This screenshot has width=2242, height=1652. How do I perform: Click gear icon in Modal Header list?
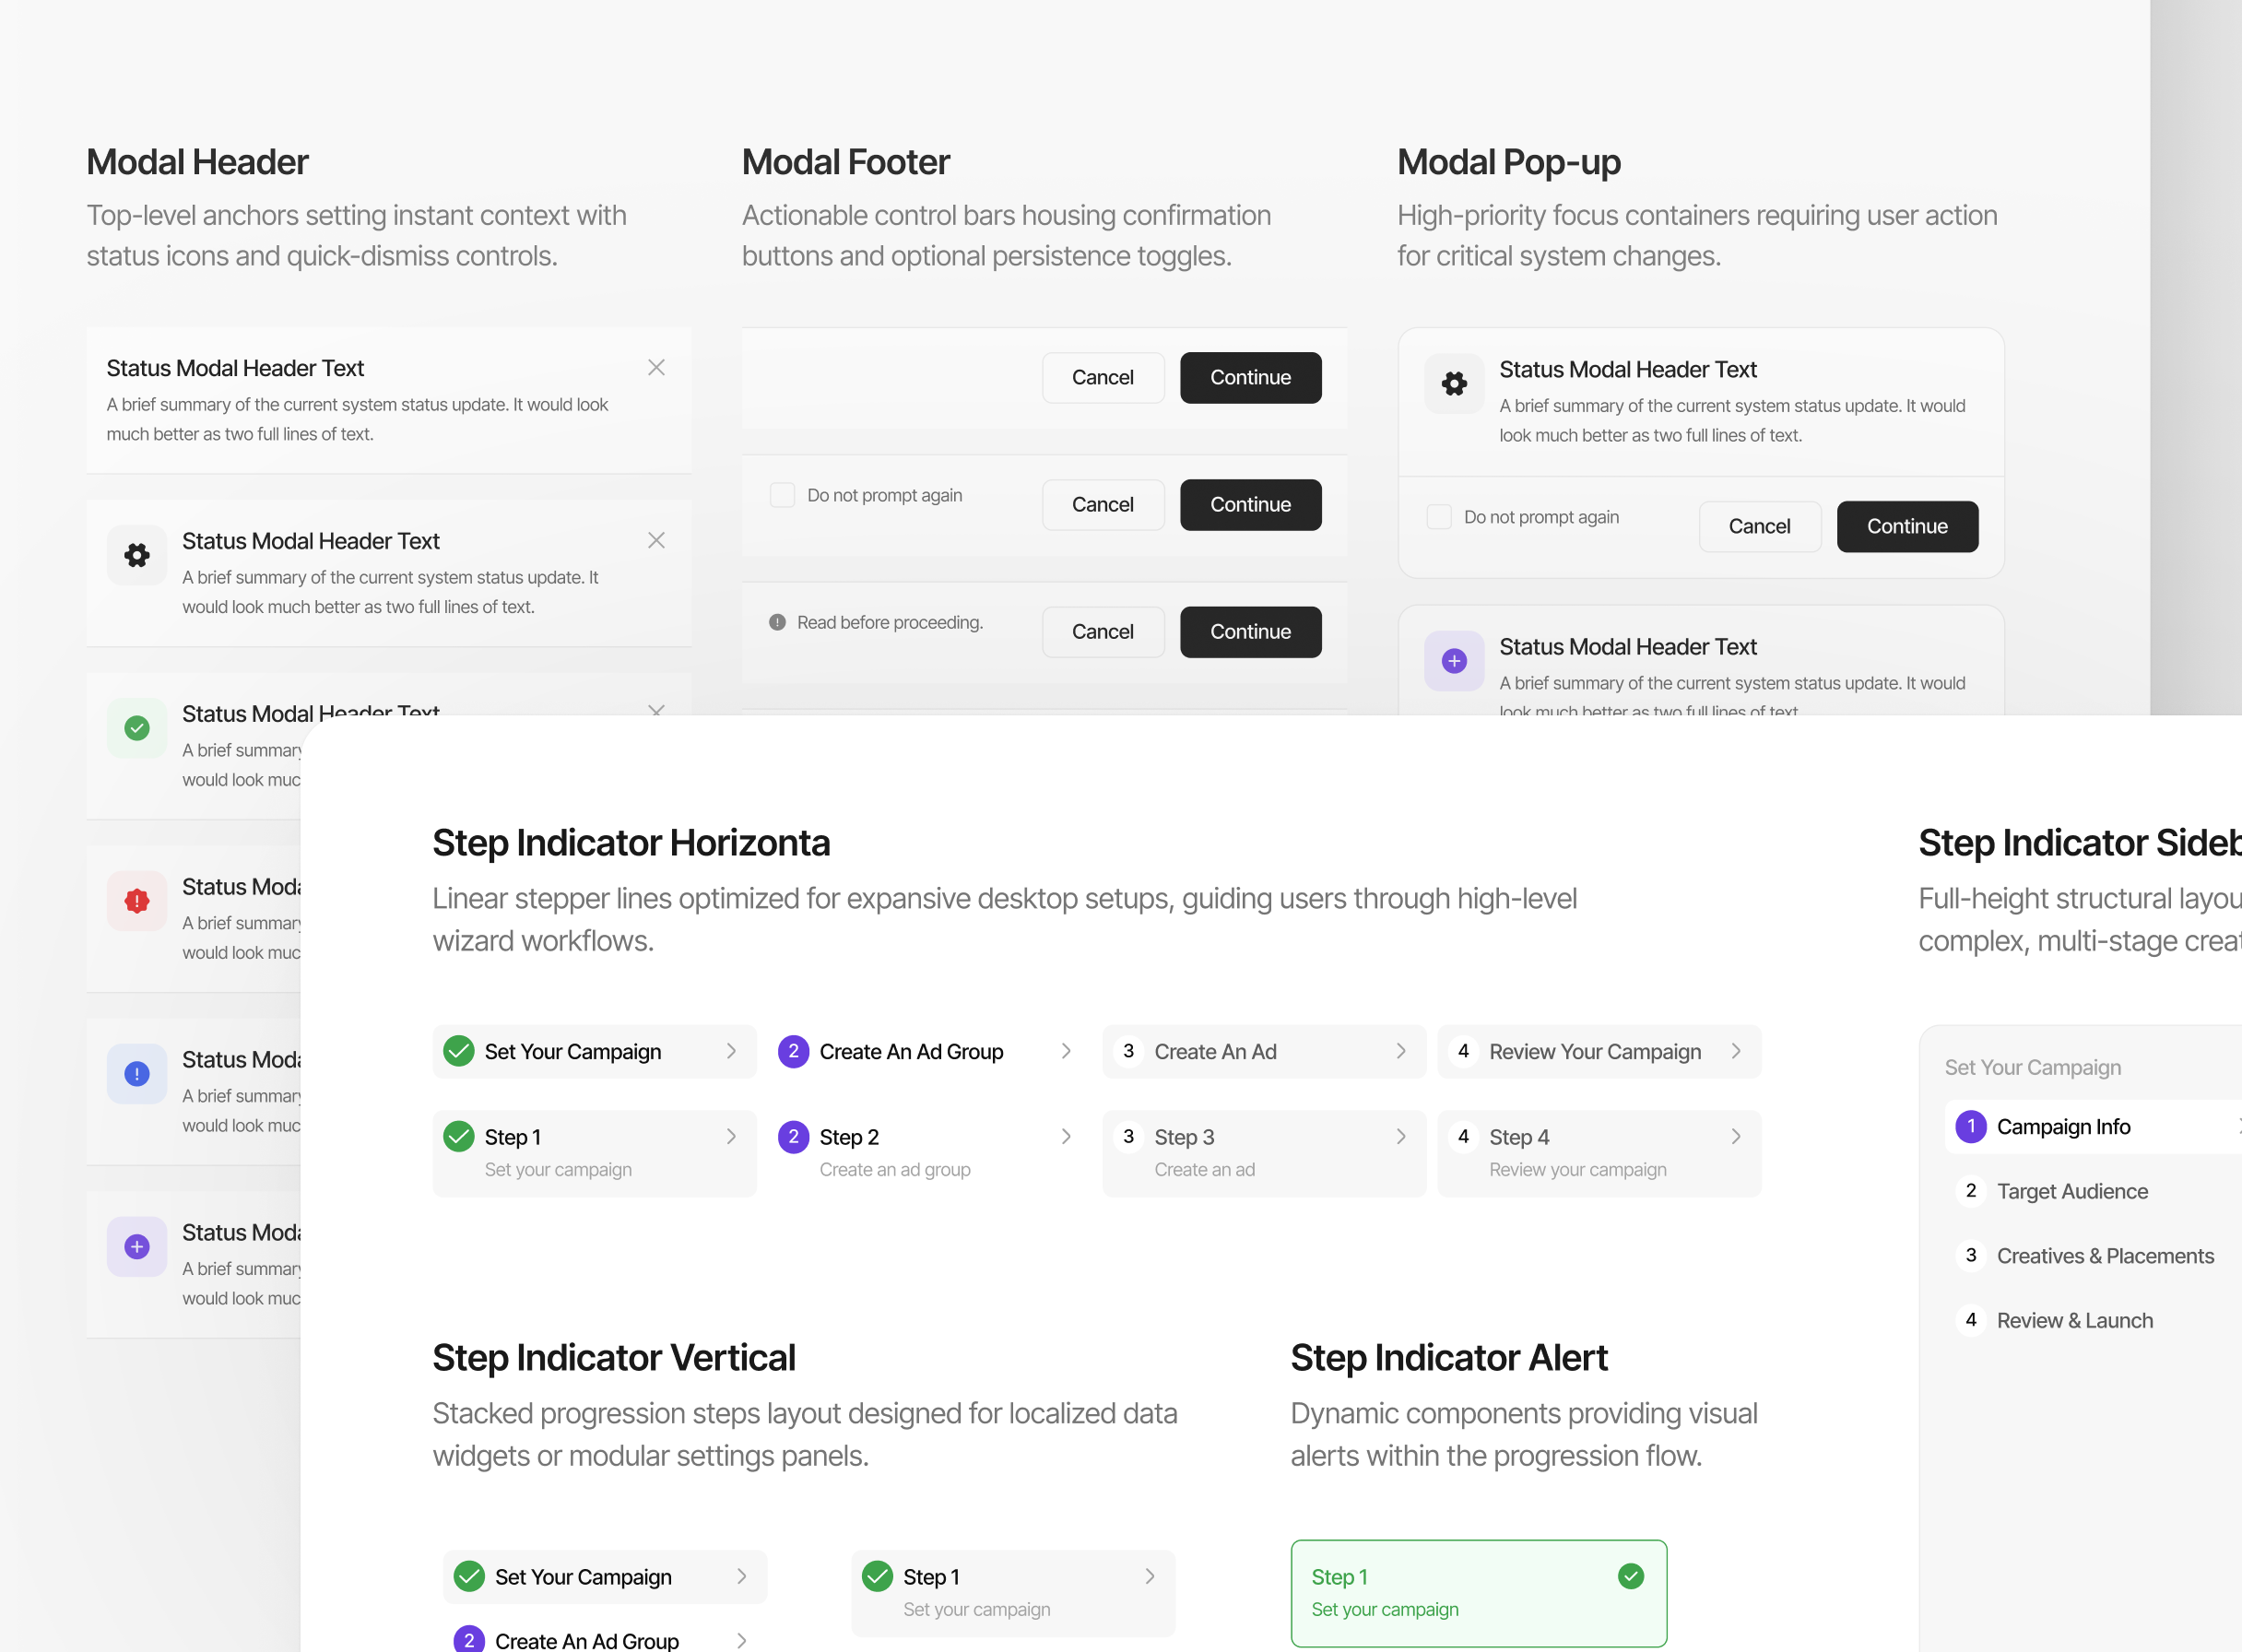[x=137, y=555]
